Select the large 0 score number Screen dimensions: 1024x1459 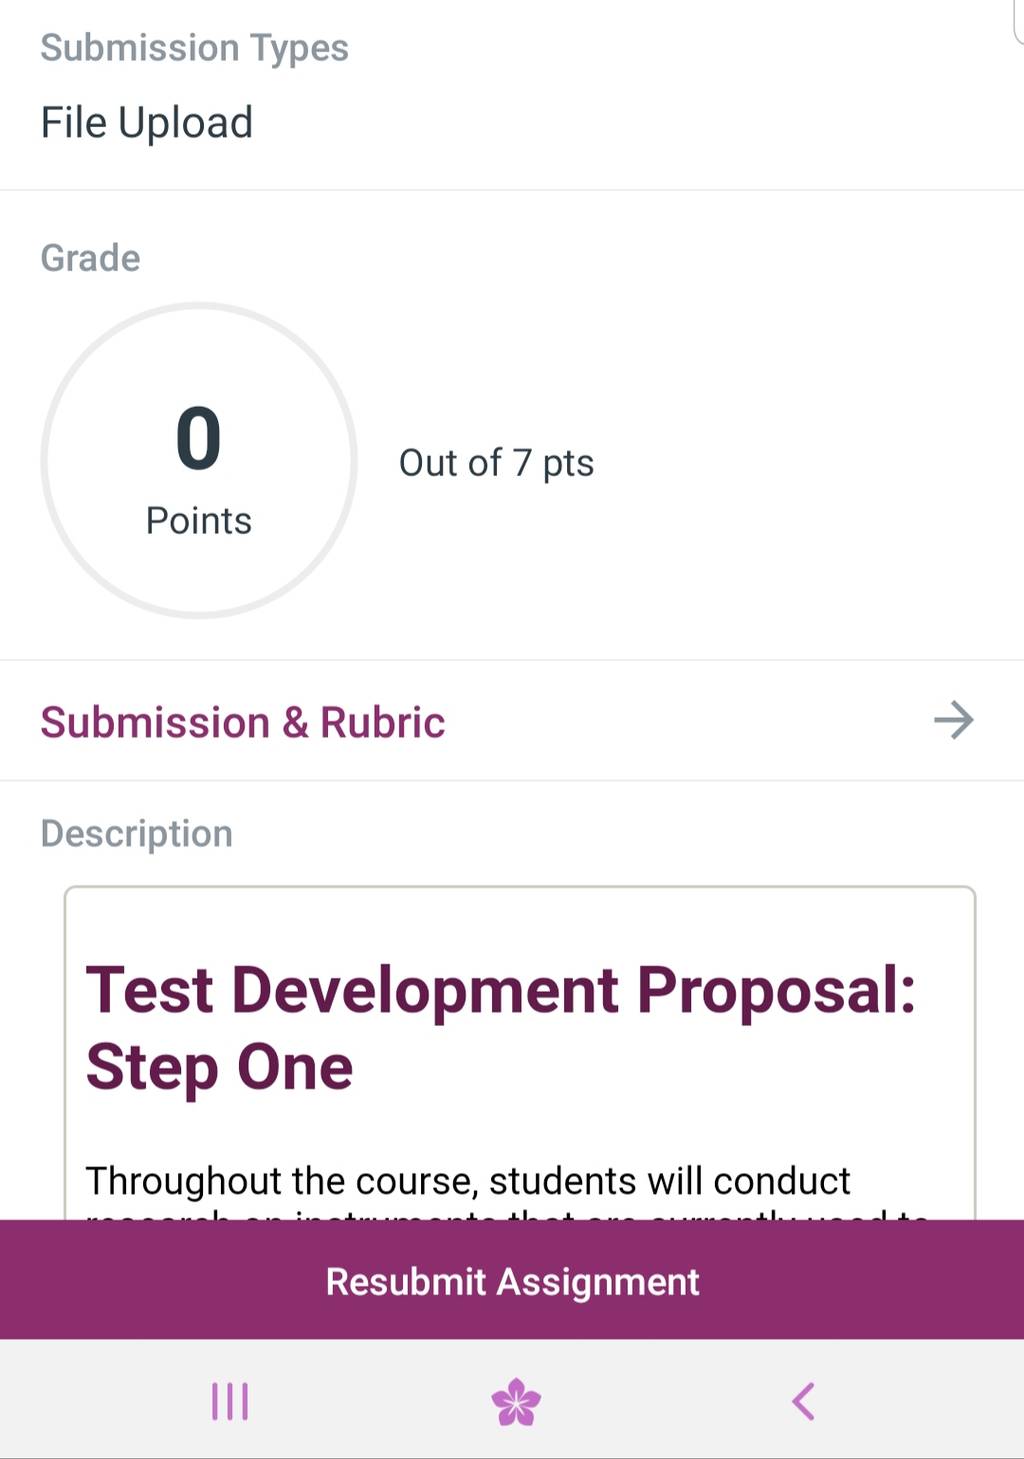click(x=198, y=438)
